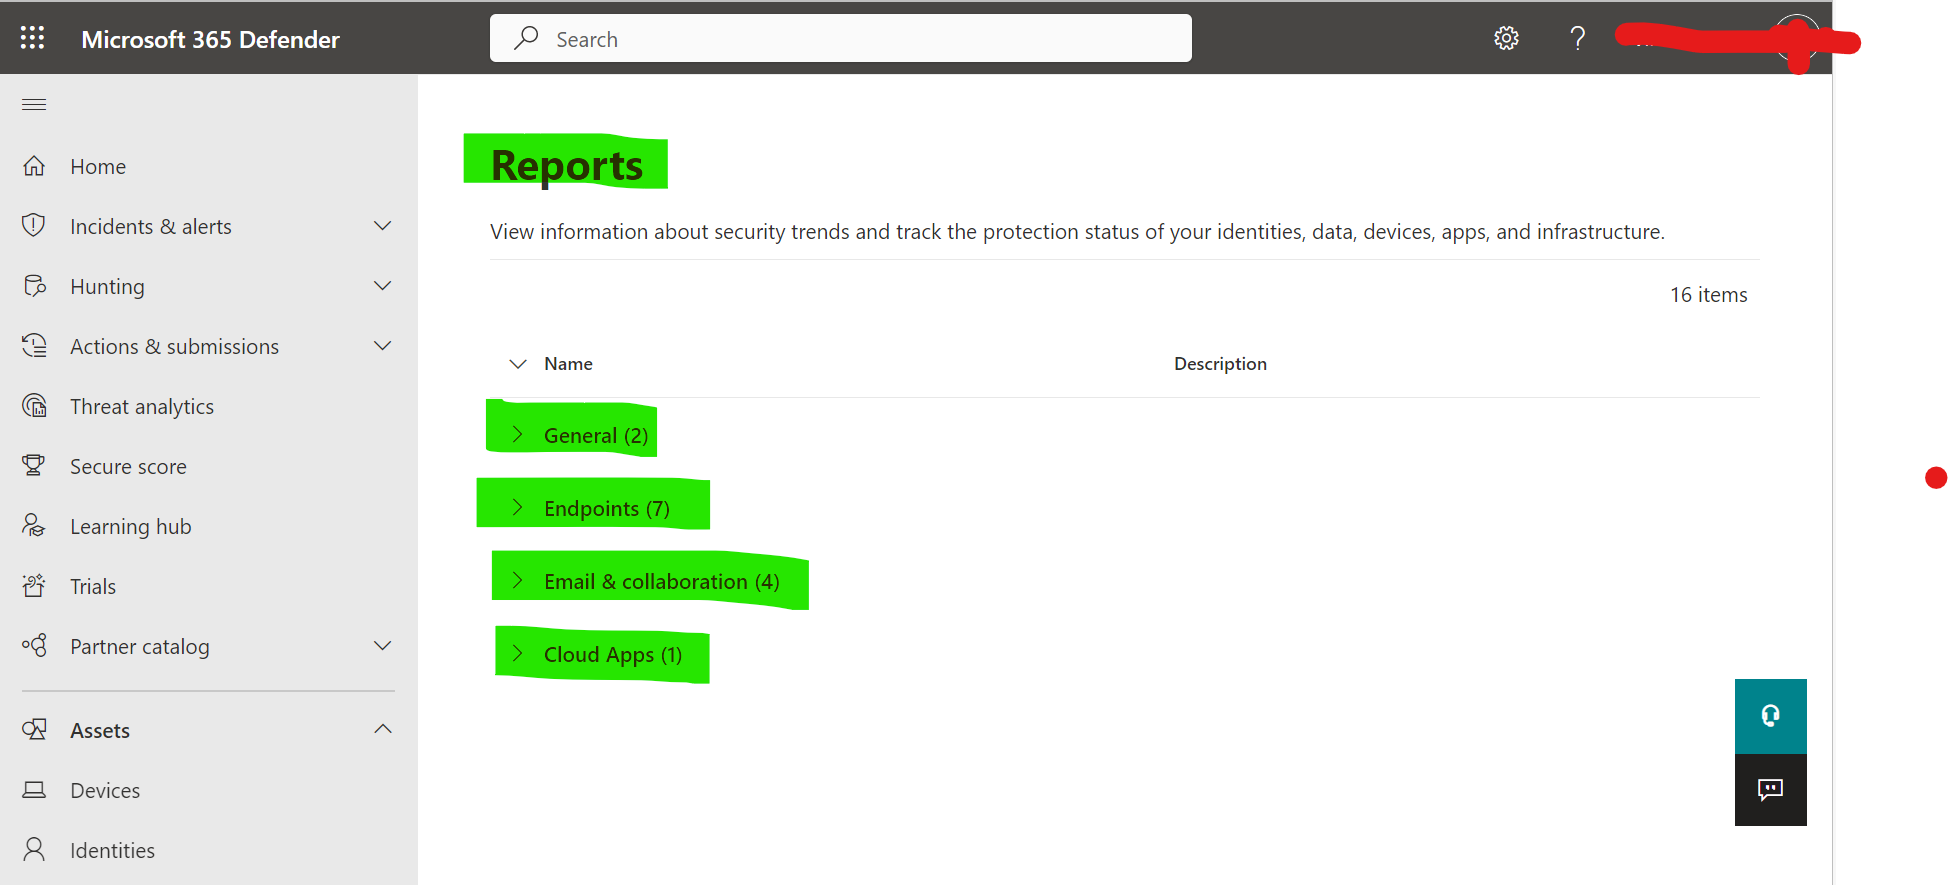Screen dimensions: 1948x885
Task: Click the Assets section label
Action: pos(100,730)
